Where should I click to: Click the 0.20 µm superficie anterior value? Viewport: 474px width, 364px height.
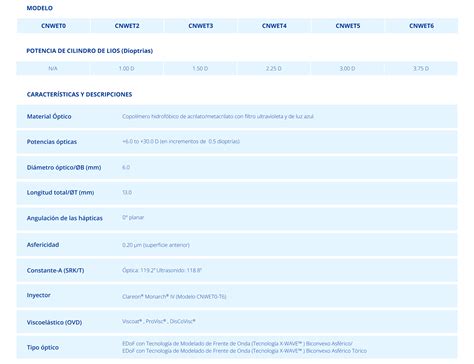pyautogui.click(x=156, y=245)
